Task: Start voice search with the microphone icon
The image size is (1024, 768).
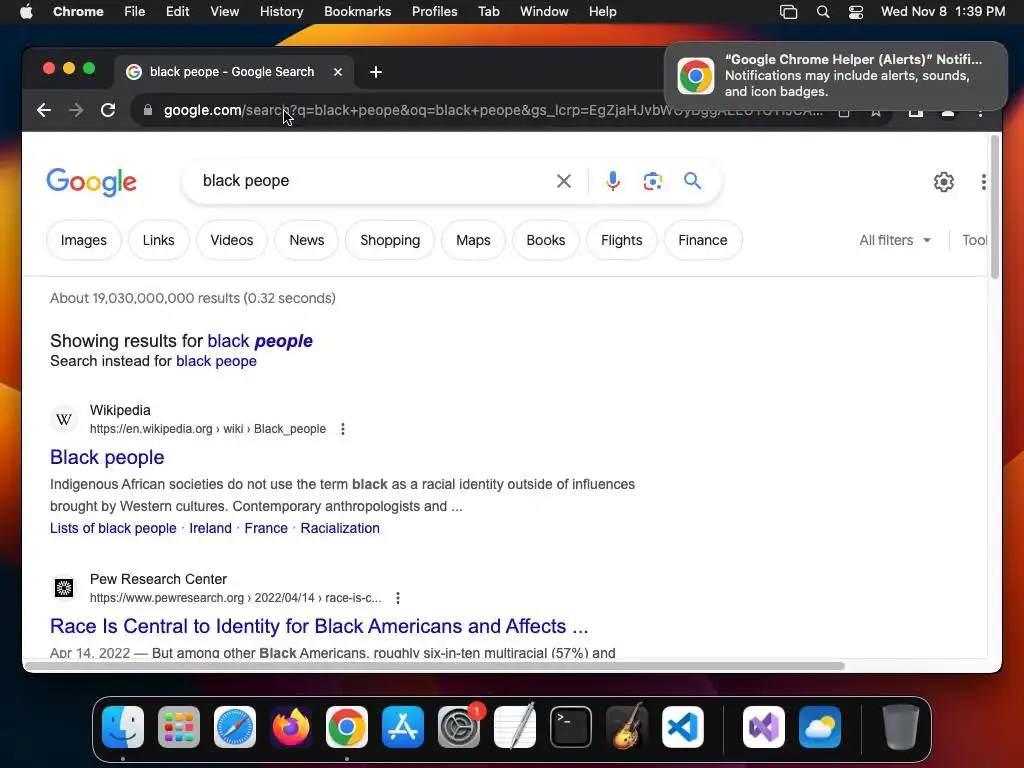Action: click(x=613, y=181)
